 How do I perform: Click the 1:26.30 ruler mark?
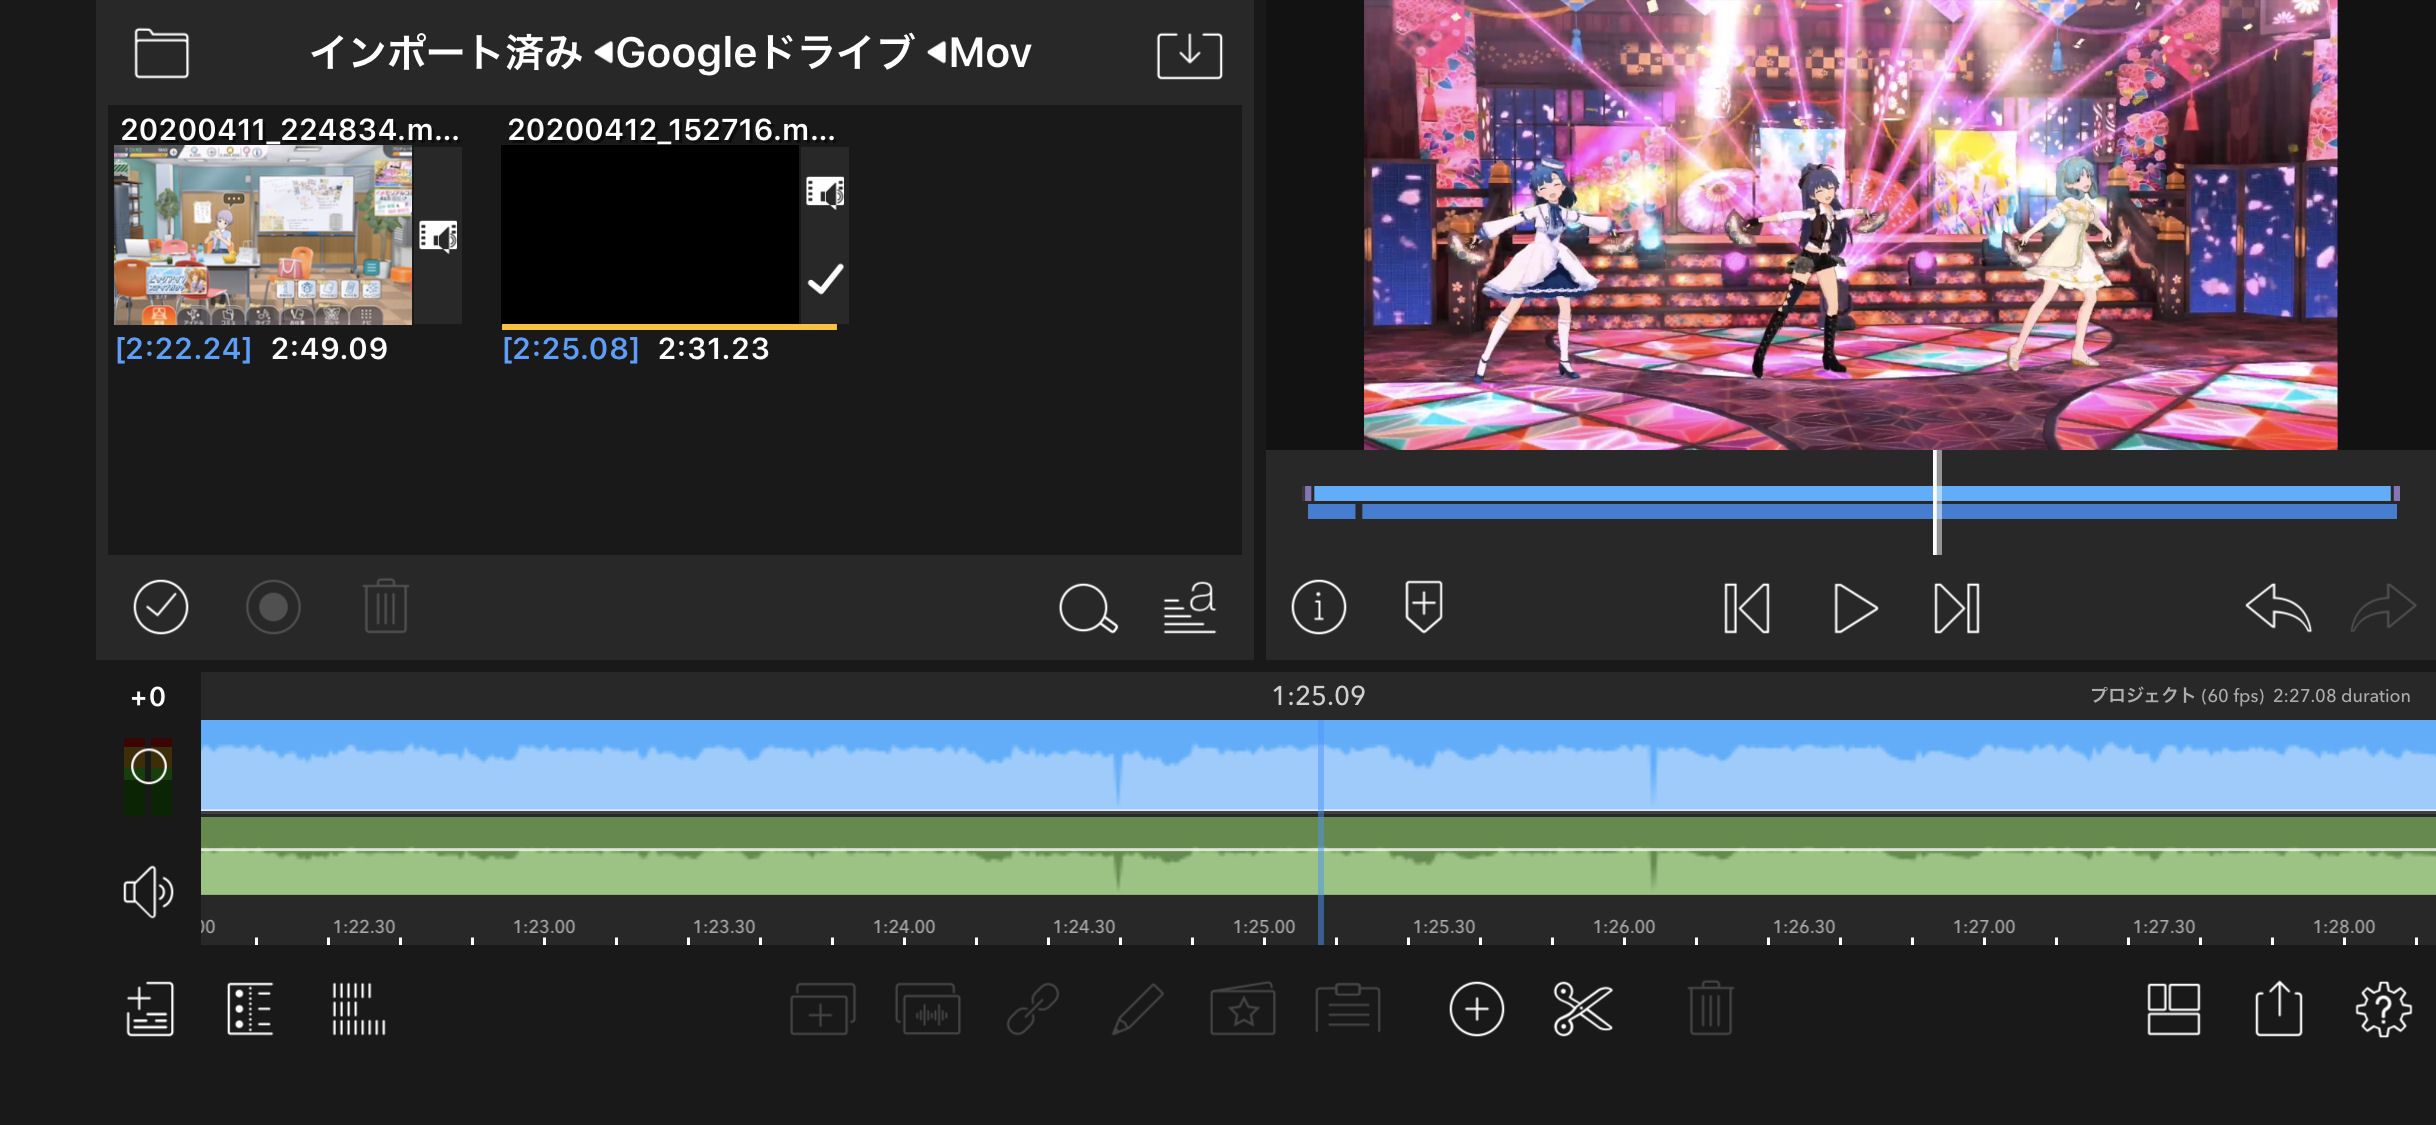click(x=1804, y=927)
